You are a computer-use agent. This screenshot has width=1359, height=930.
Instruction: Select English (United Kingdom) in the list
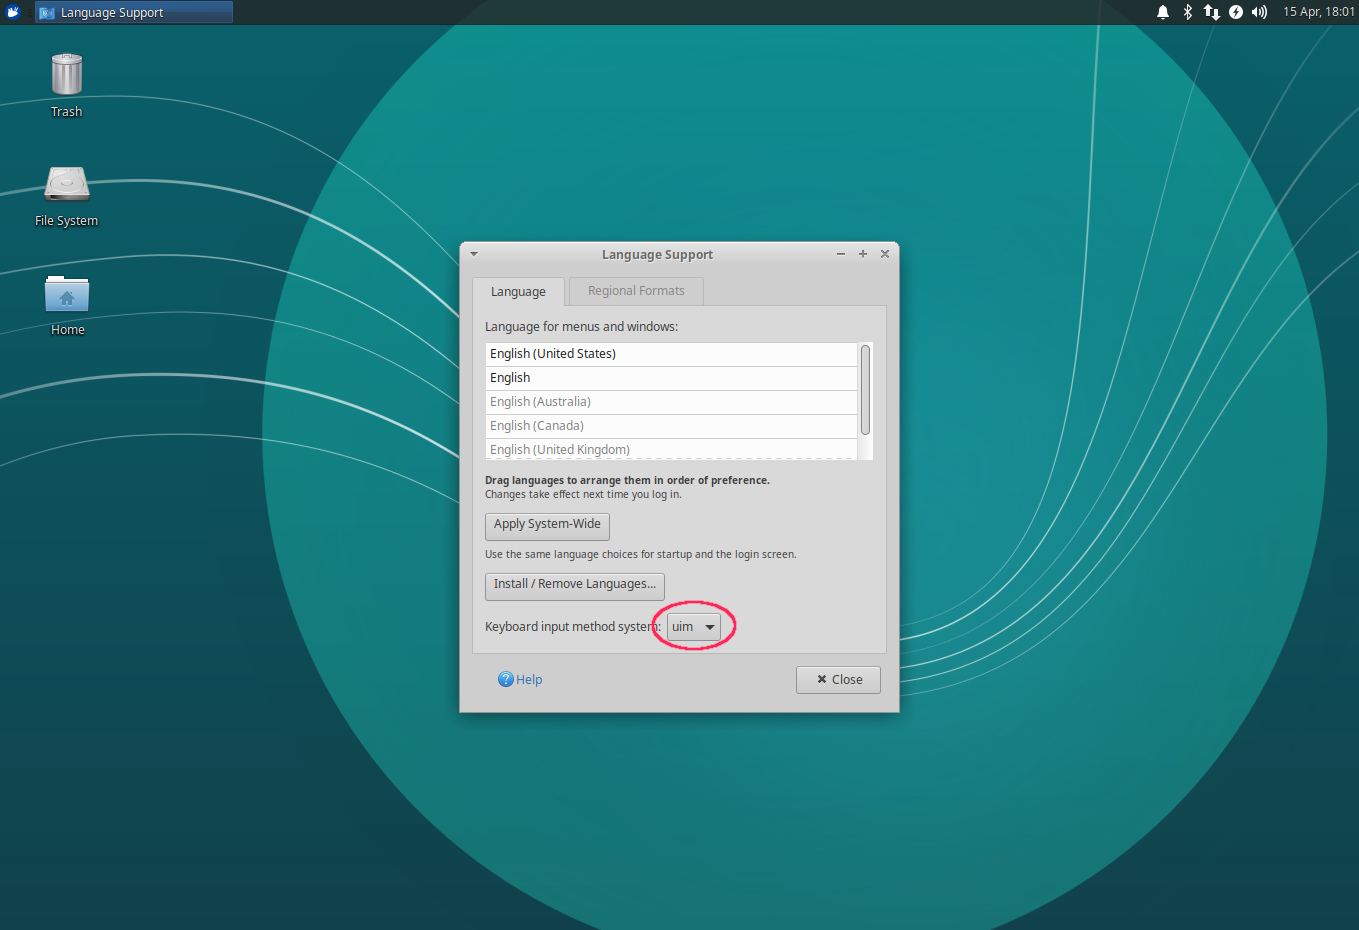671,450
